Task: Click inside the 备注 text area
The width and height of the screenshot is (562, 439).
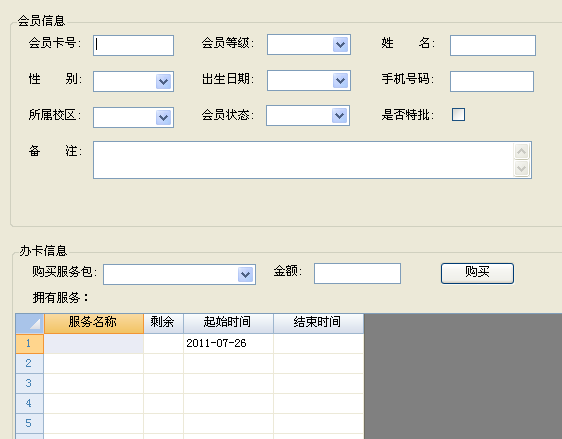Action: [x=303, y=160]
